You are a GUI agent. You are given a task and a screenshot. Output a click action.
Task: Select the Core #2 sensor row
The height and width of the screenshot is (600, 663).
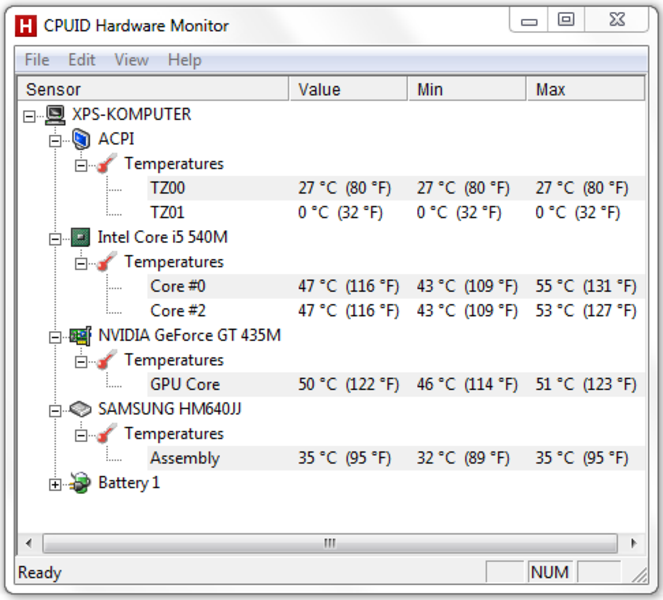pyautogui.click(x=396, y=311)
